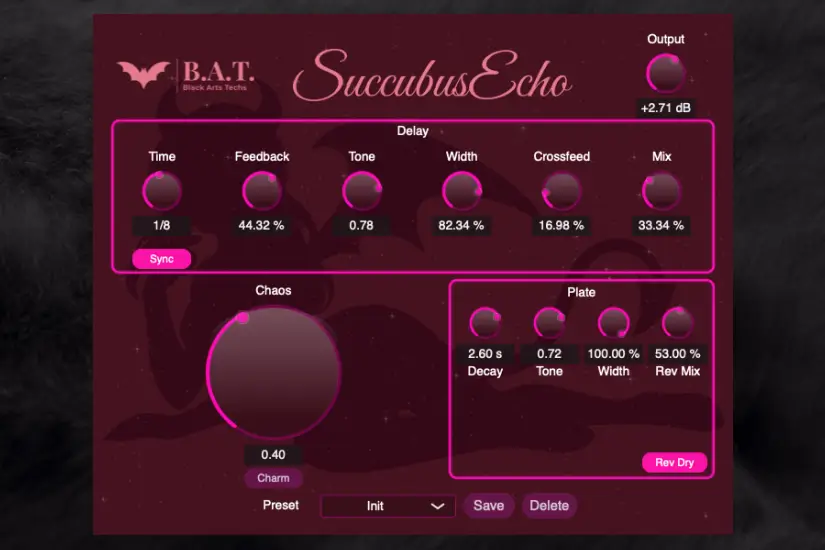The image size is (825, 550).
Task: Click the Save preset button
Action: coord(489,506)
